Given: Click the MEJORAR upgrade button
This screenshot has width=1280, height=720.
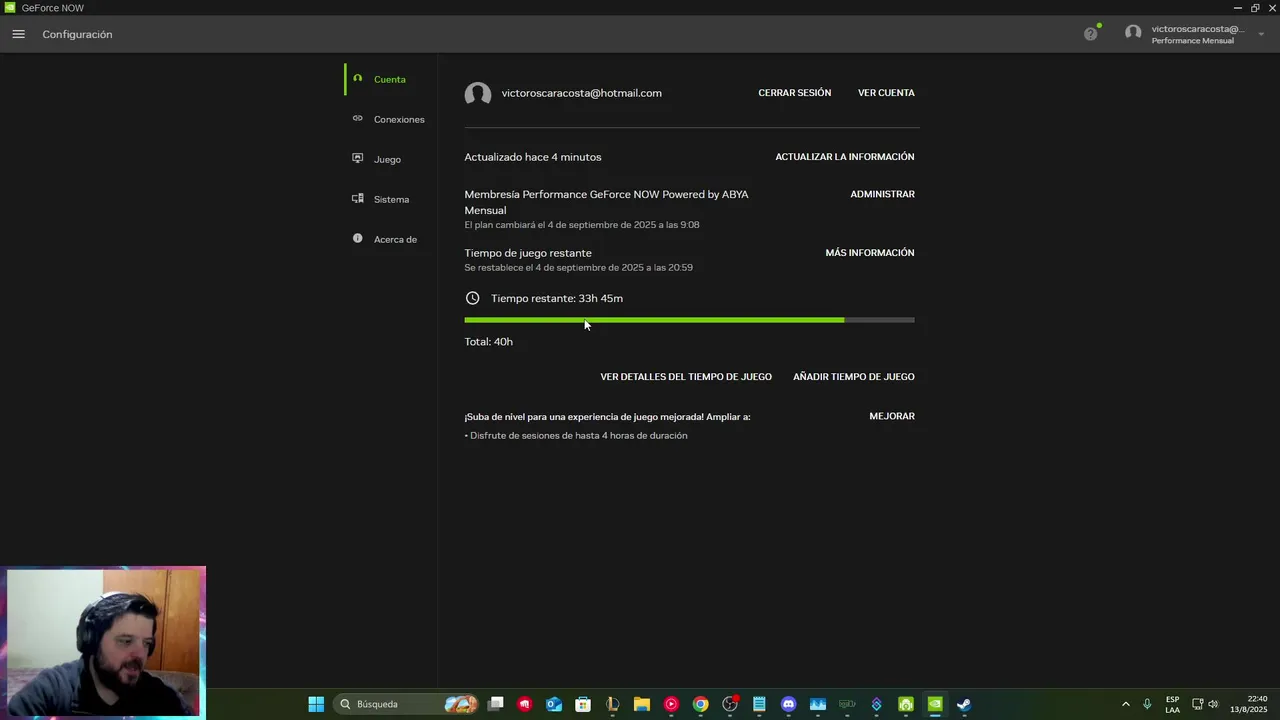Looking at the screenshot, I should click(892, 416).
